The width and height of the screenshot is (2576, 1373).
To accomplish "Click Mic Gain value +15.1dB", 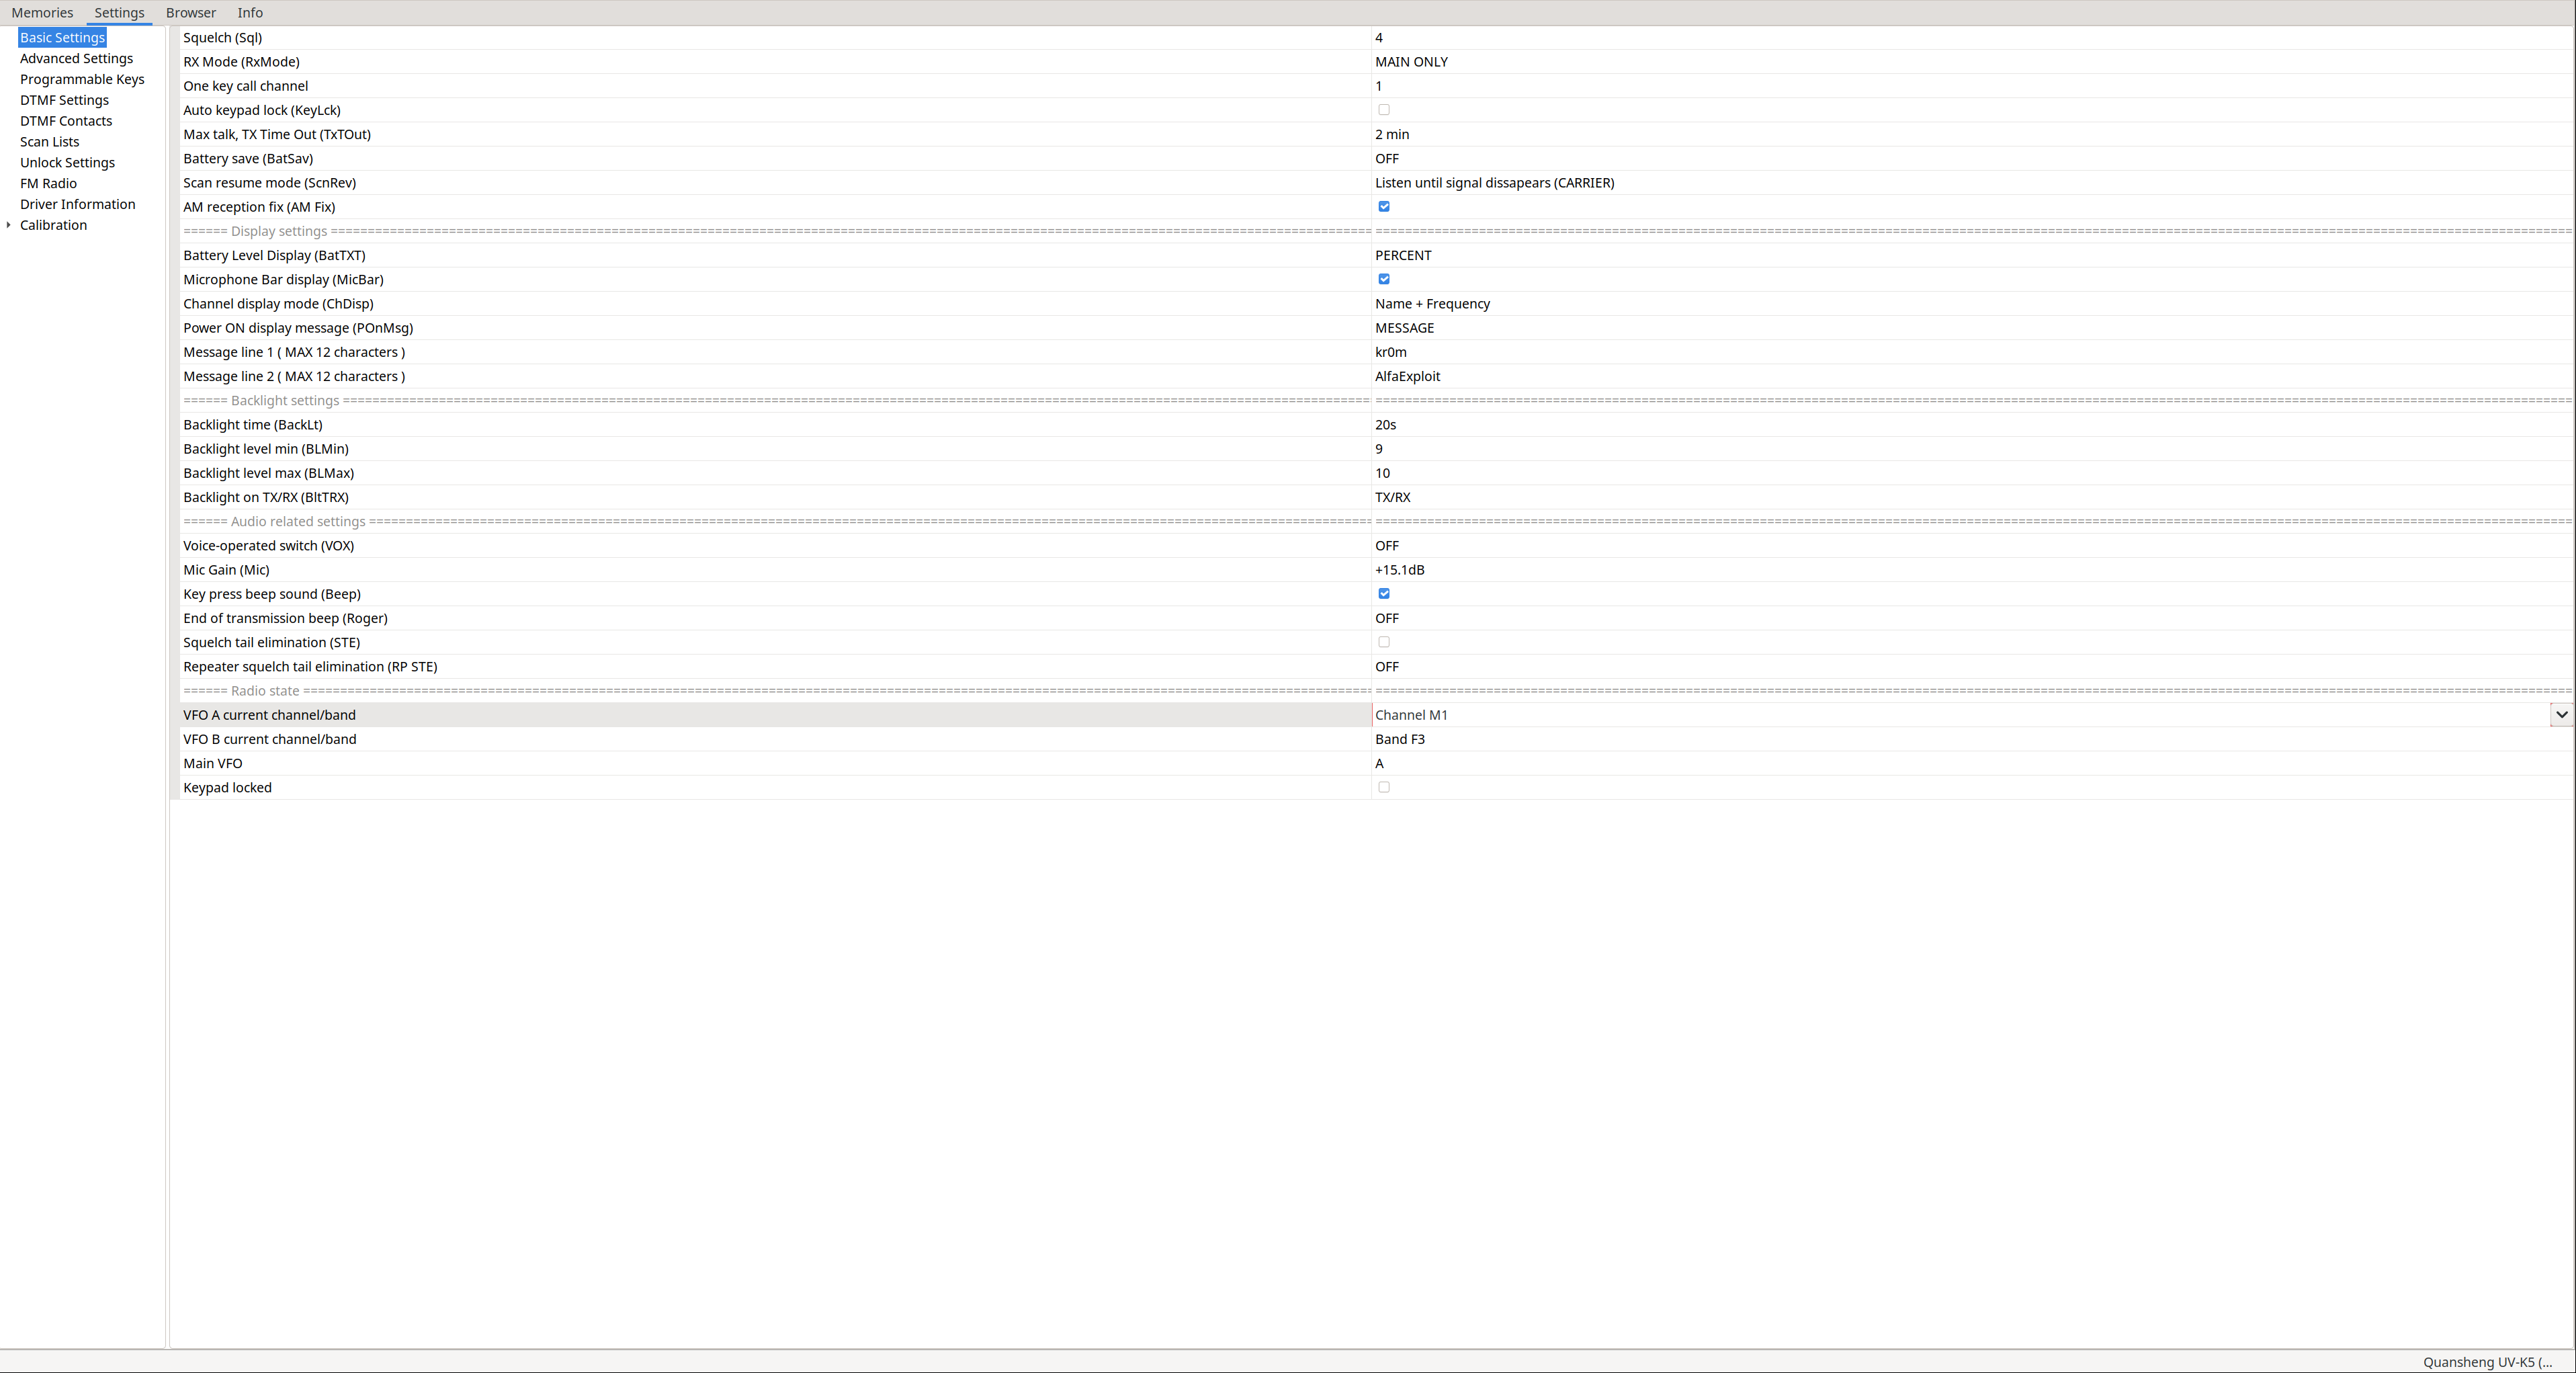I will point(1399,570).
